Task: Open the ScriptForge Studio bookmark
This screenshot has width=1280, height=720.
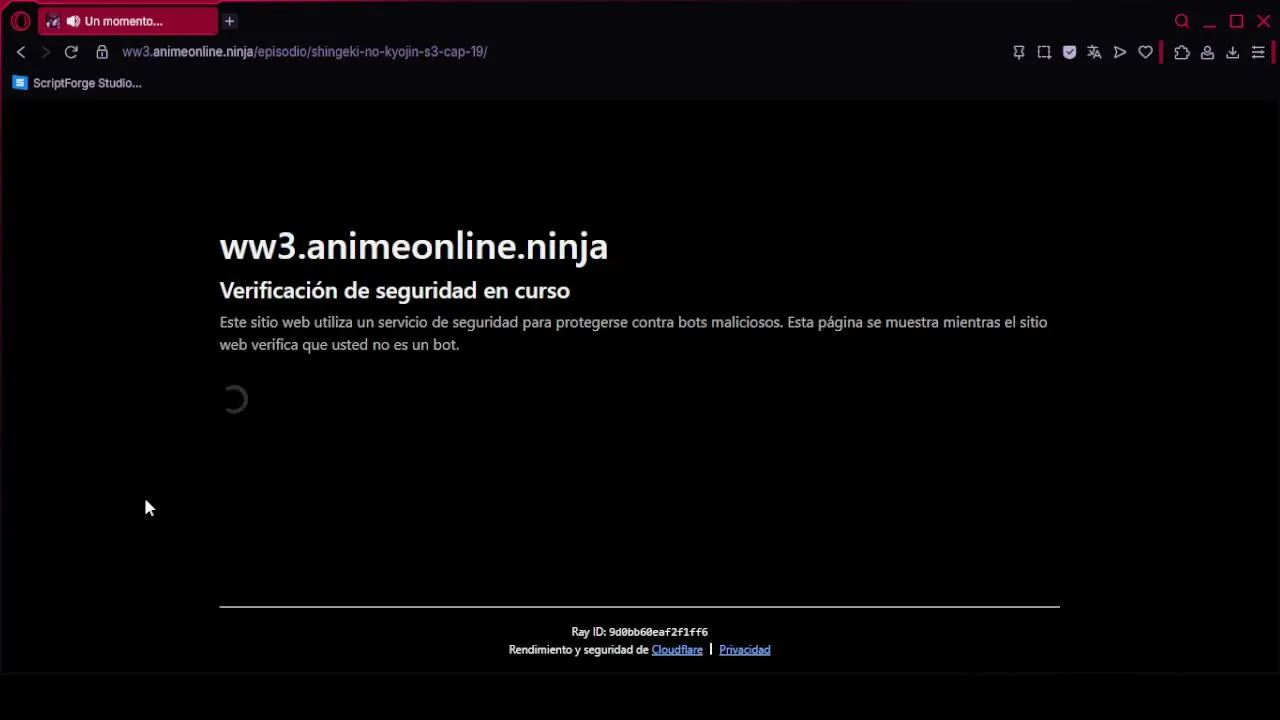Action: click(77, 83)
